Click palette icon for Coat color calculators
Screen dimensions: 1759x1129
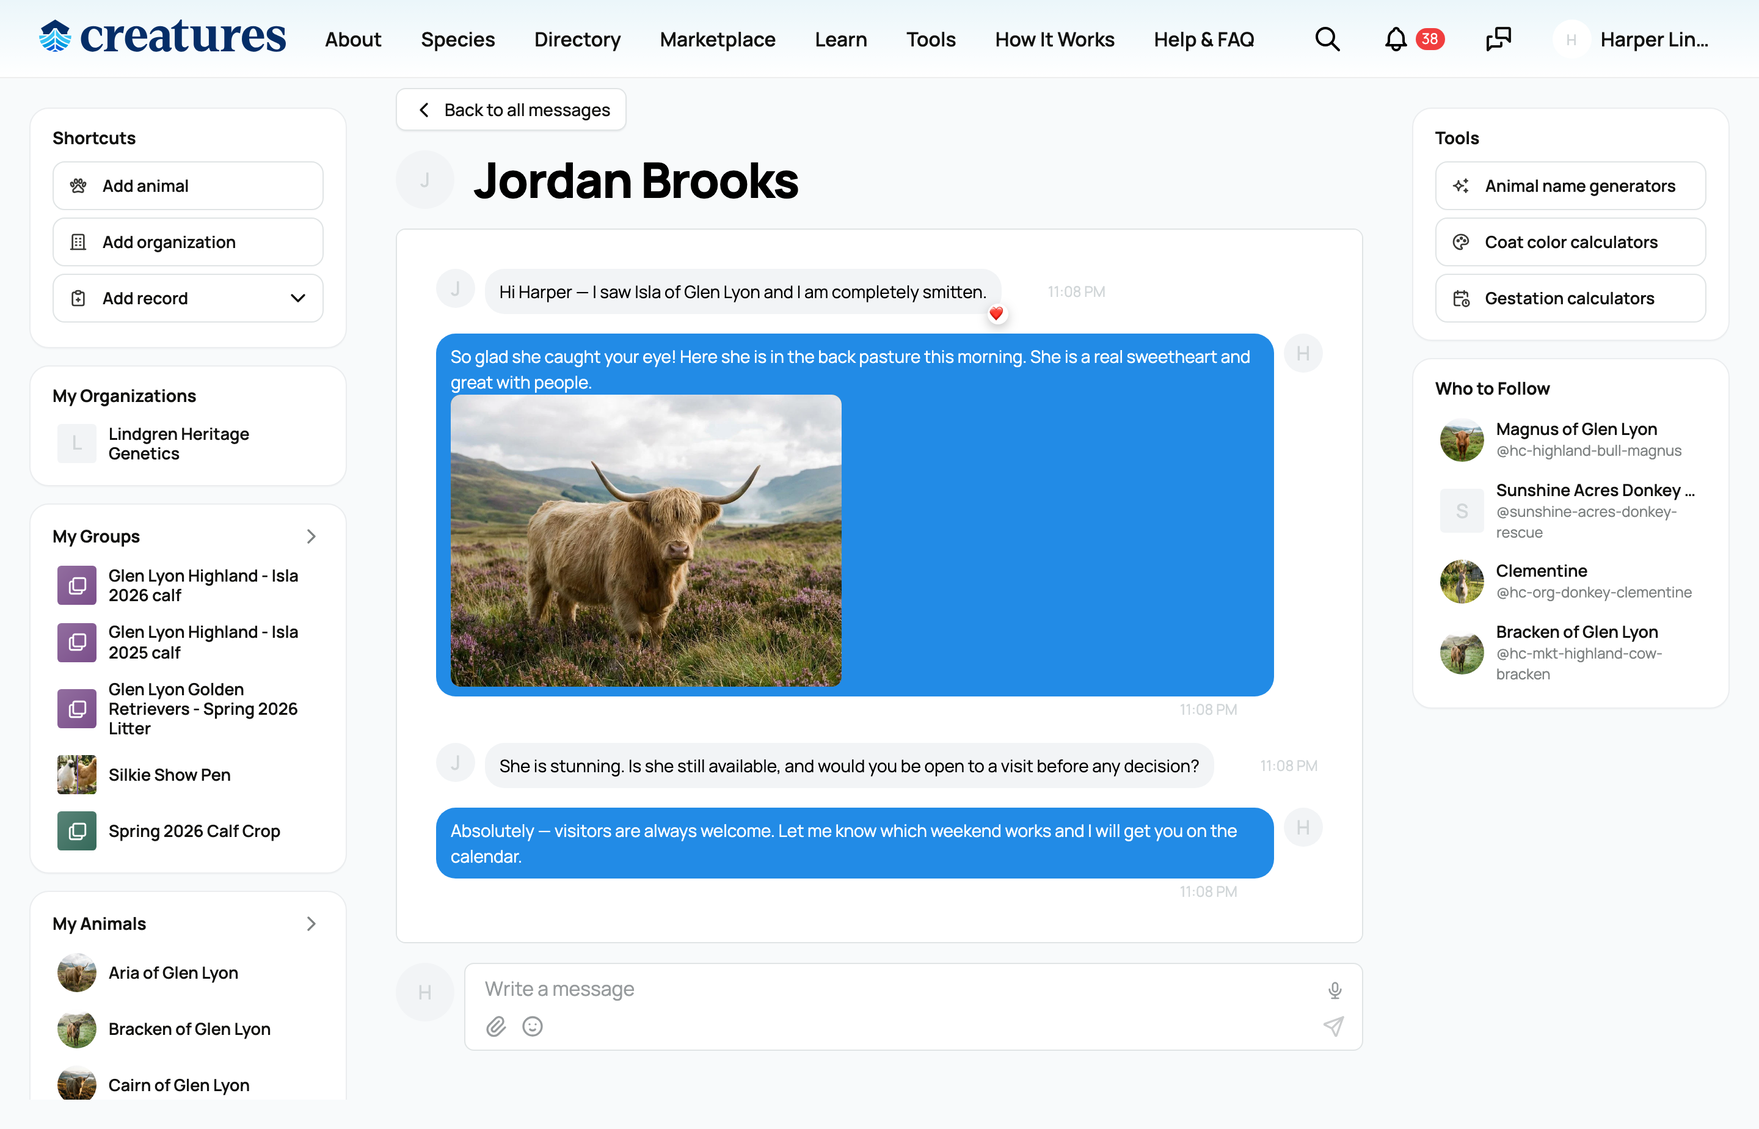(x=1461, y=242)
